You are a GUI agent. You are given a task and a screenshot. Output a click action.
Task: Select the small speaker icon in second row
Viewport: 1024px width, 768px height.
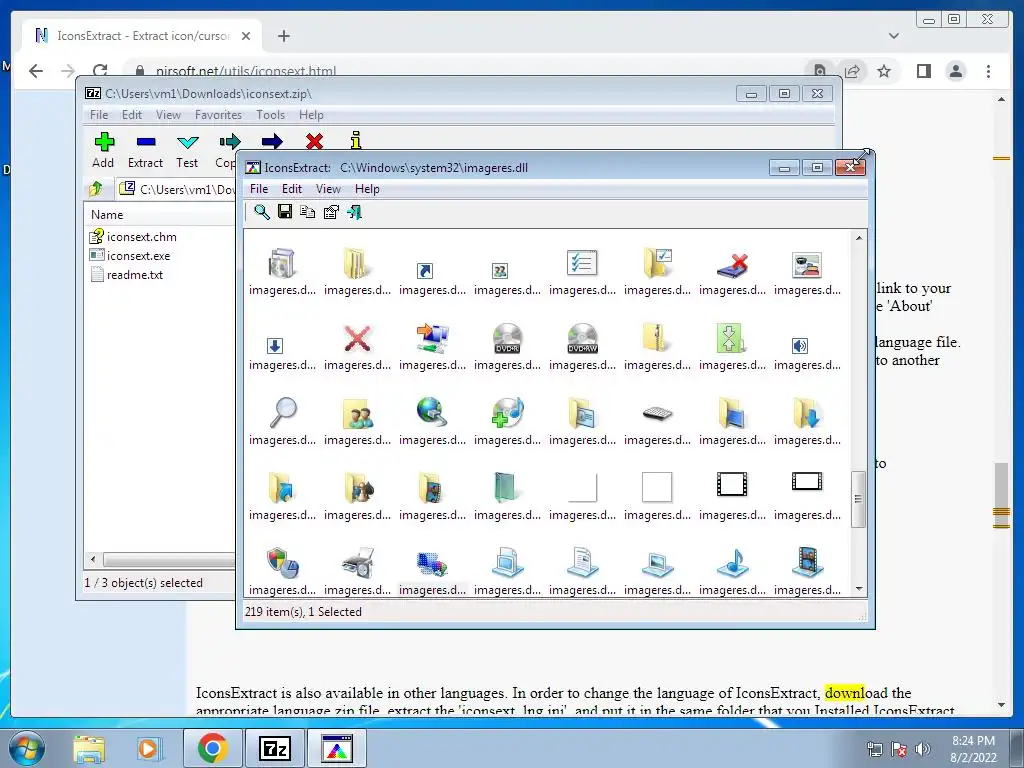click(800, 345)
